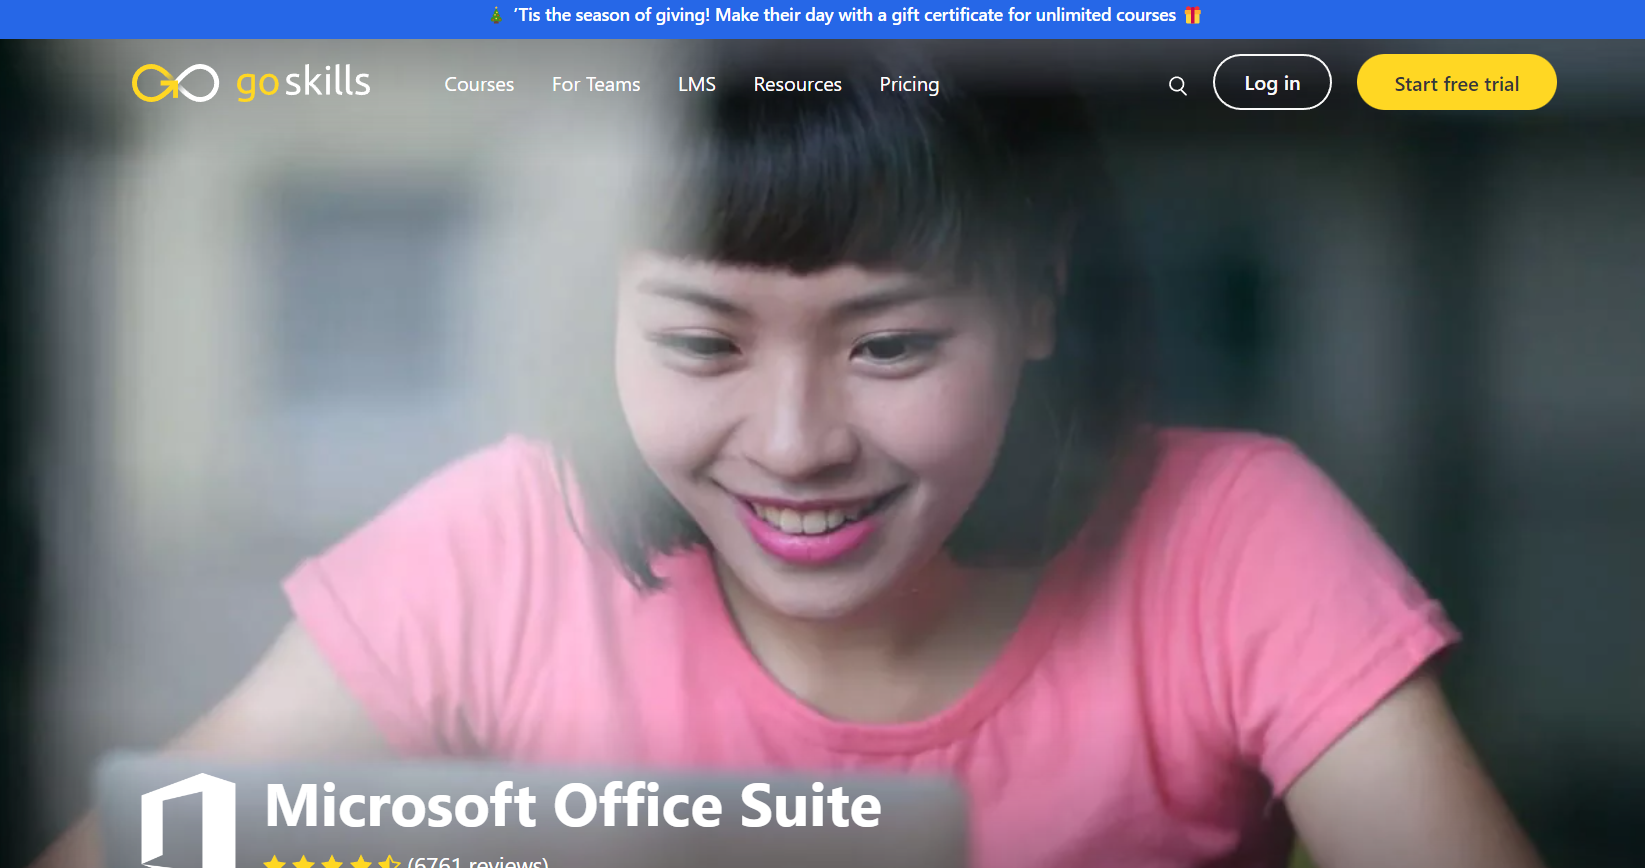Expand the Resources navigation menu
Image resolution: width=1645 pixels, height=868 pixels.
[x=797, y=85]
